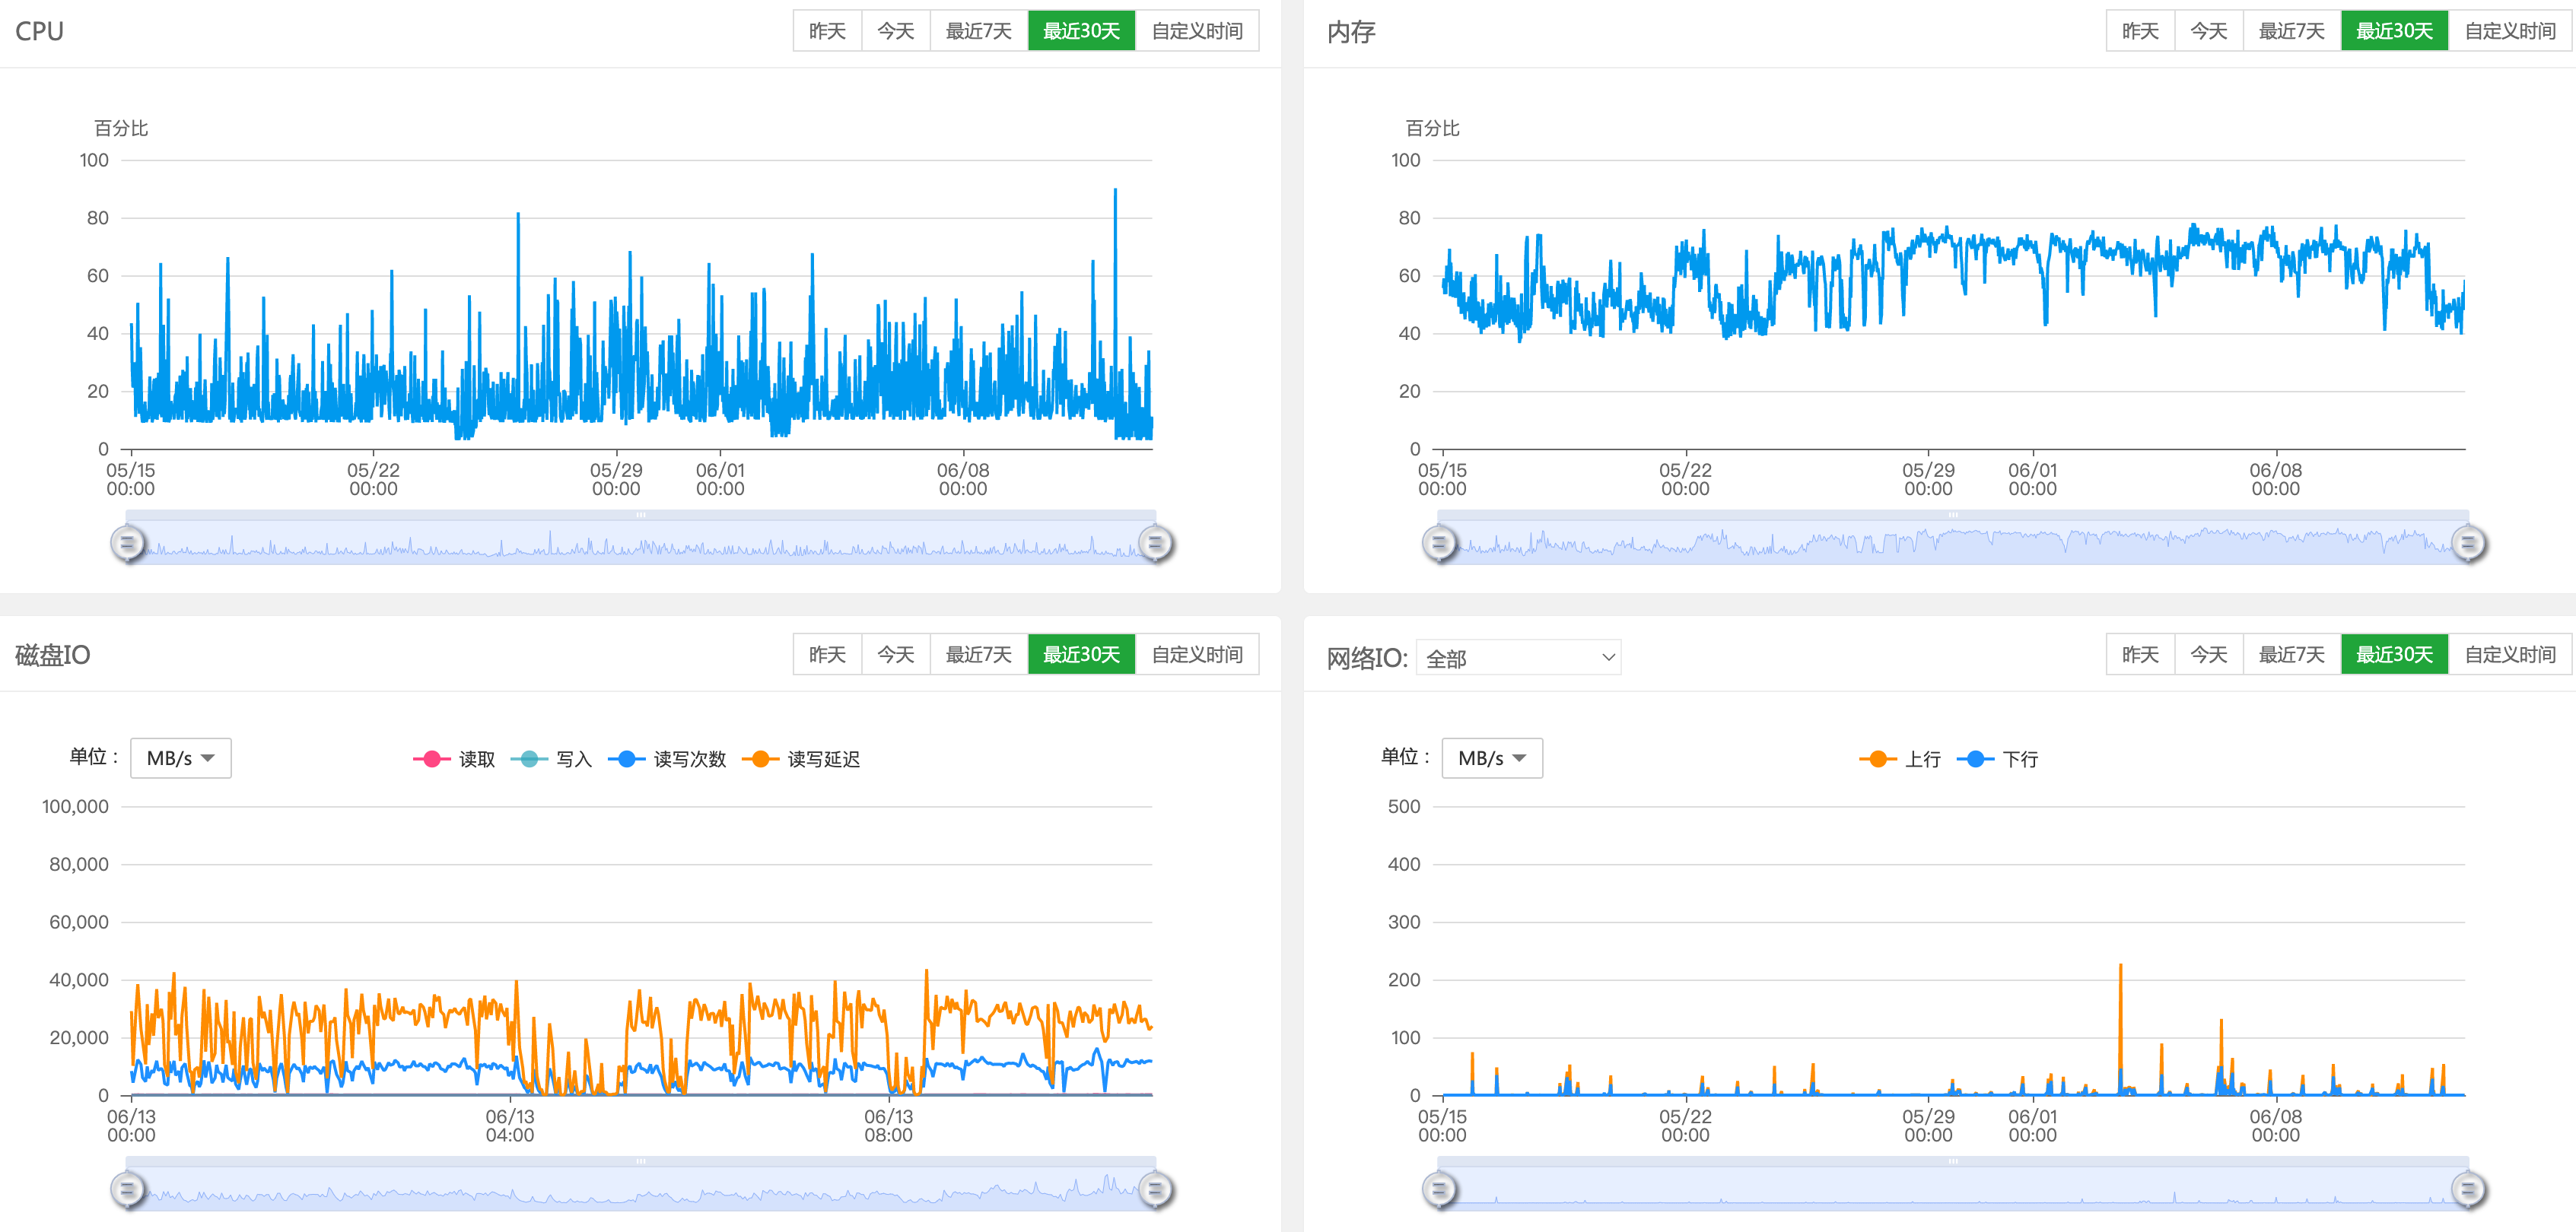Click the disk IO chart right range handle
This screenshot has width=2576, height=1232.
1155,1189
